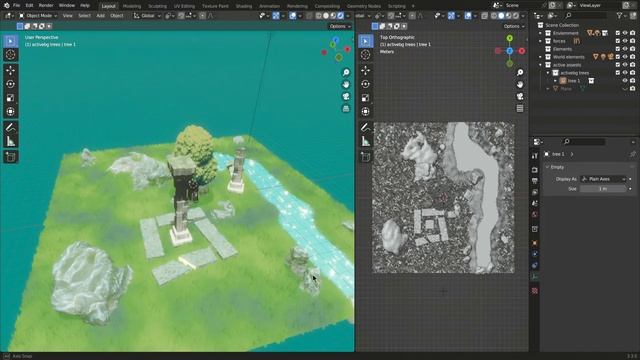Select the Move tool in left viewport
Viewport: 640px width, 360px height.
[x=11, y=70]
